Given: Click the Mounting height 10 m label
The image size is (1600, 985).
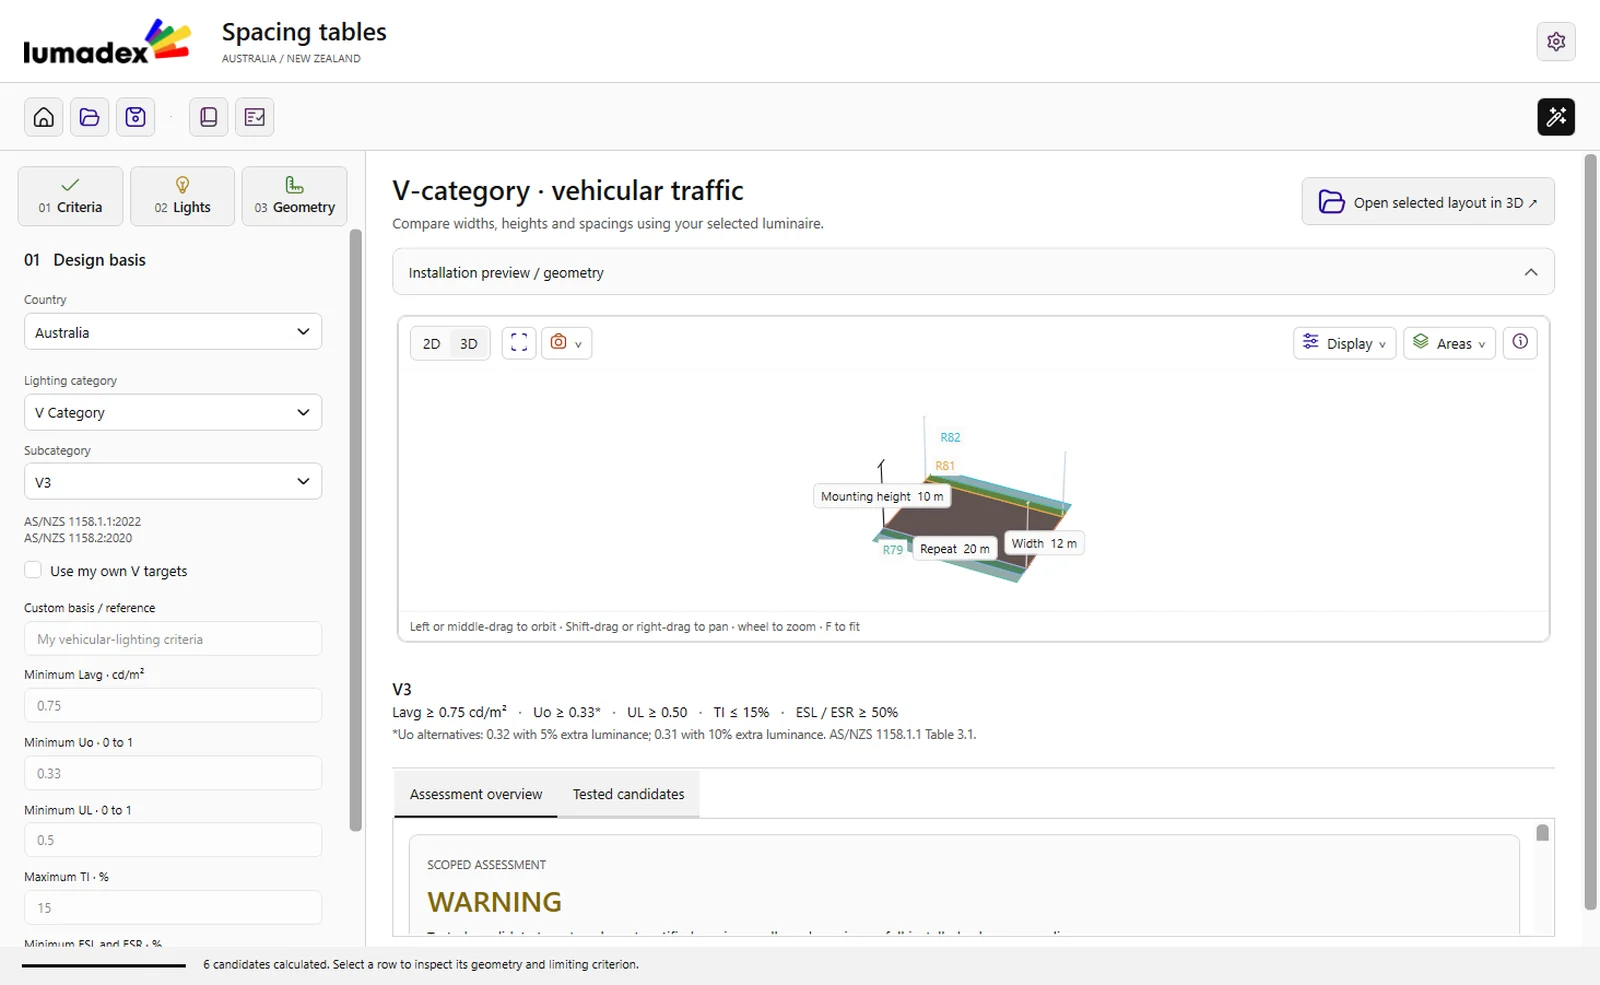Looking at the screenshot, I should coord(882,496).
